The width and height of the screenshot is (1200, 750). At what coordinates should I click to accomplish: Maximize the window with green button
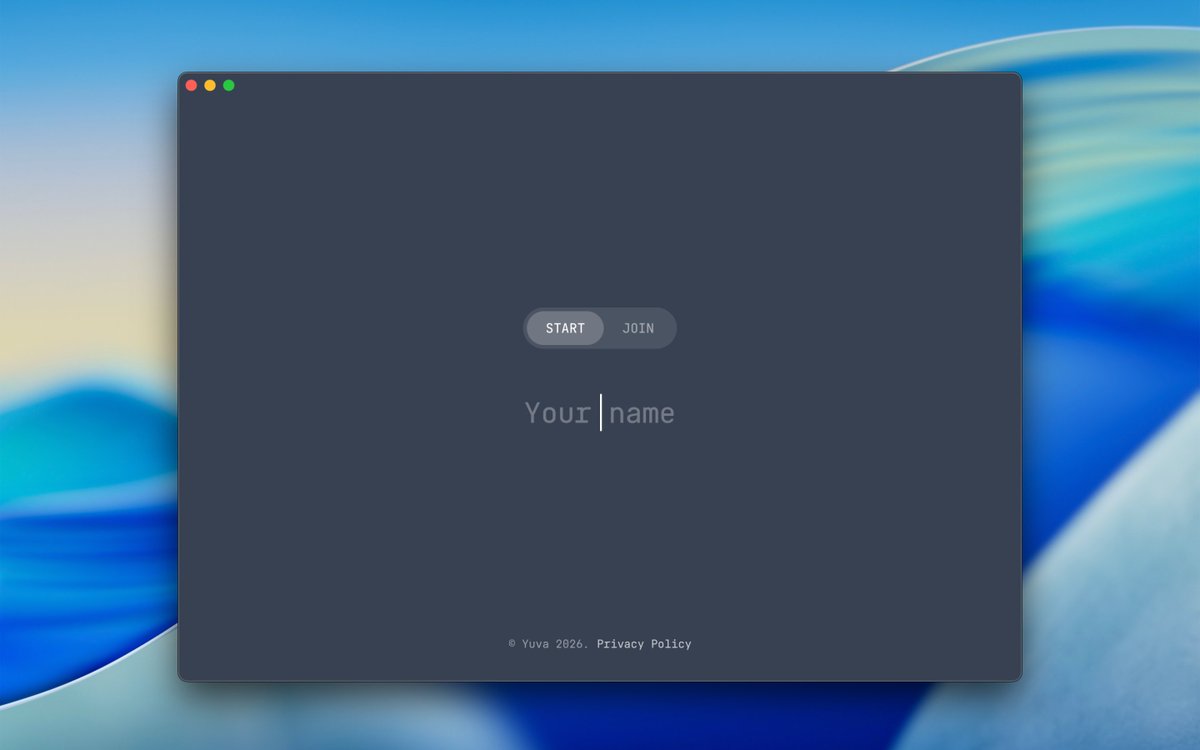click(229, 85)
